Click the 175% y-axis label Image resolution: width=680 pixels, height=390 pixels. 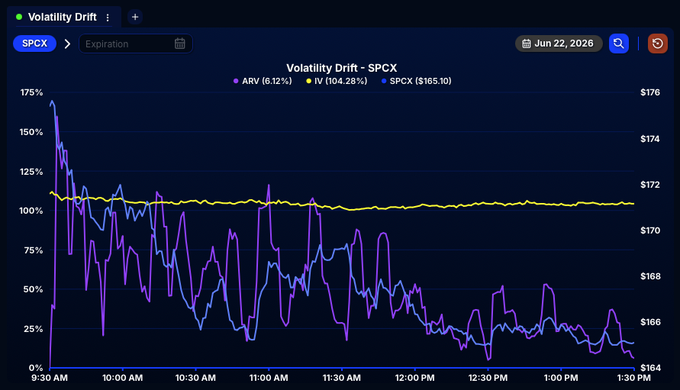pyautogui.click(x=31, y=92)
